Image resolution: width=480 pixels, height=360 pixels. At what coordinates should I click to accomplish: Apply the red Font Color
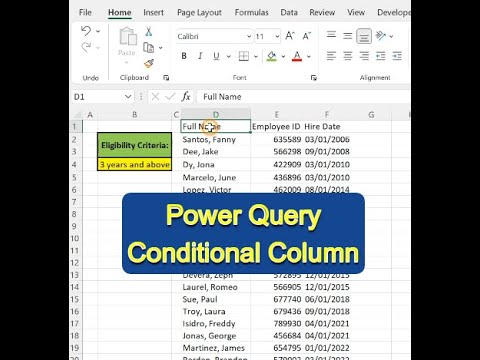coord(297,56)
